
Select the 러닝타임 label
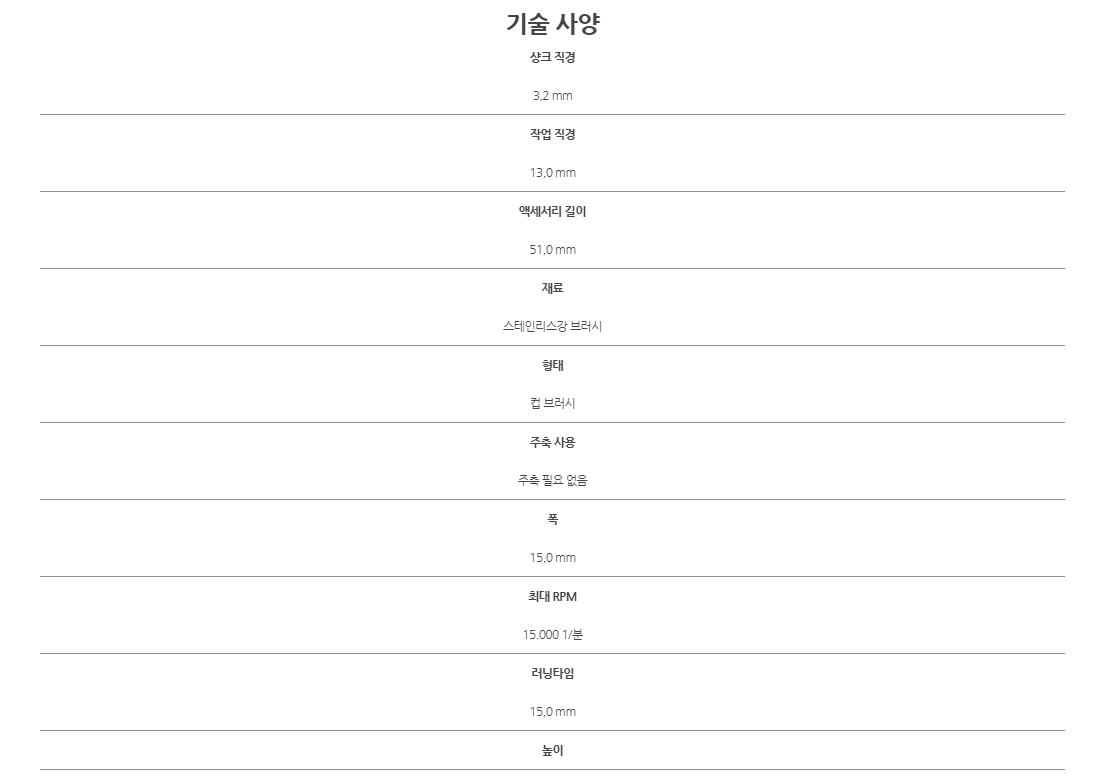(552, 673)
